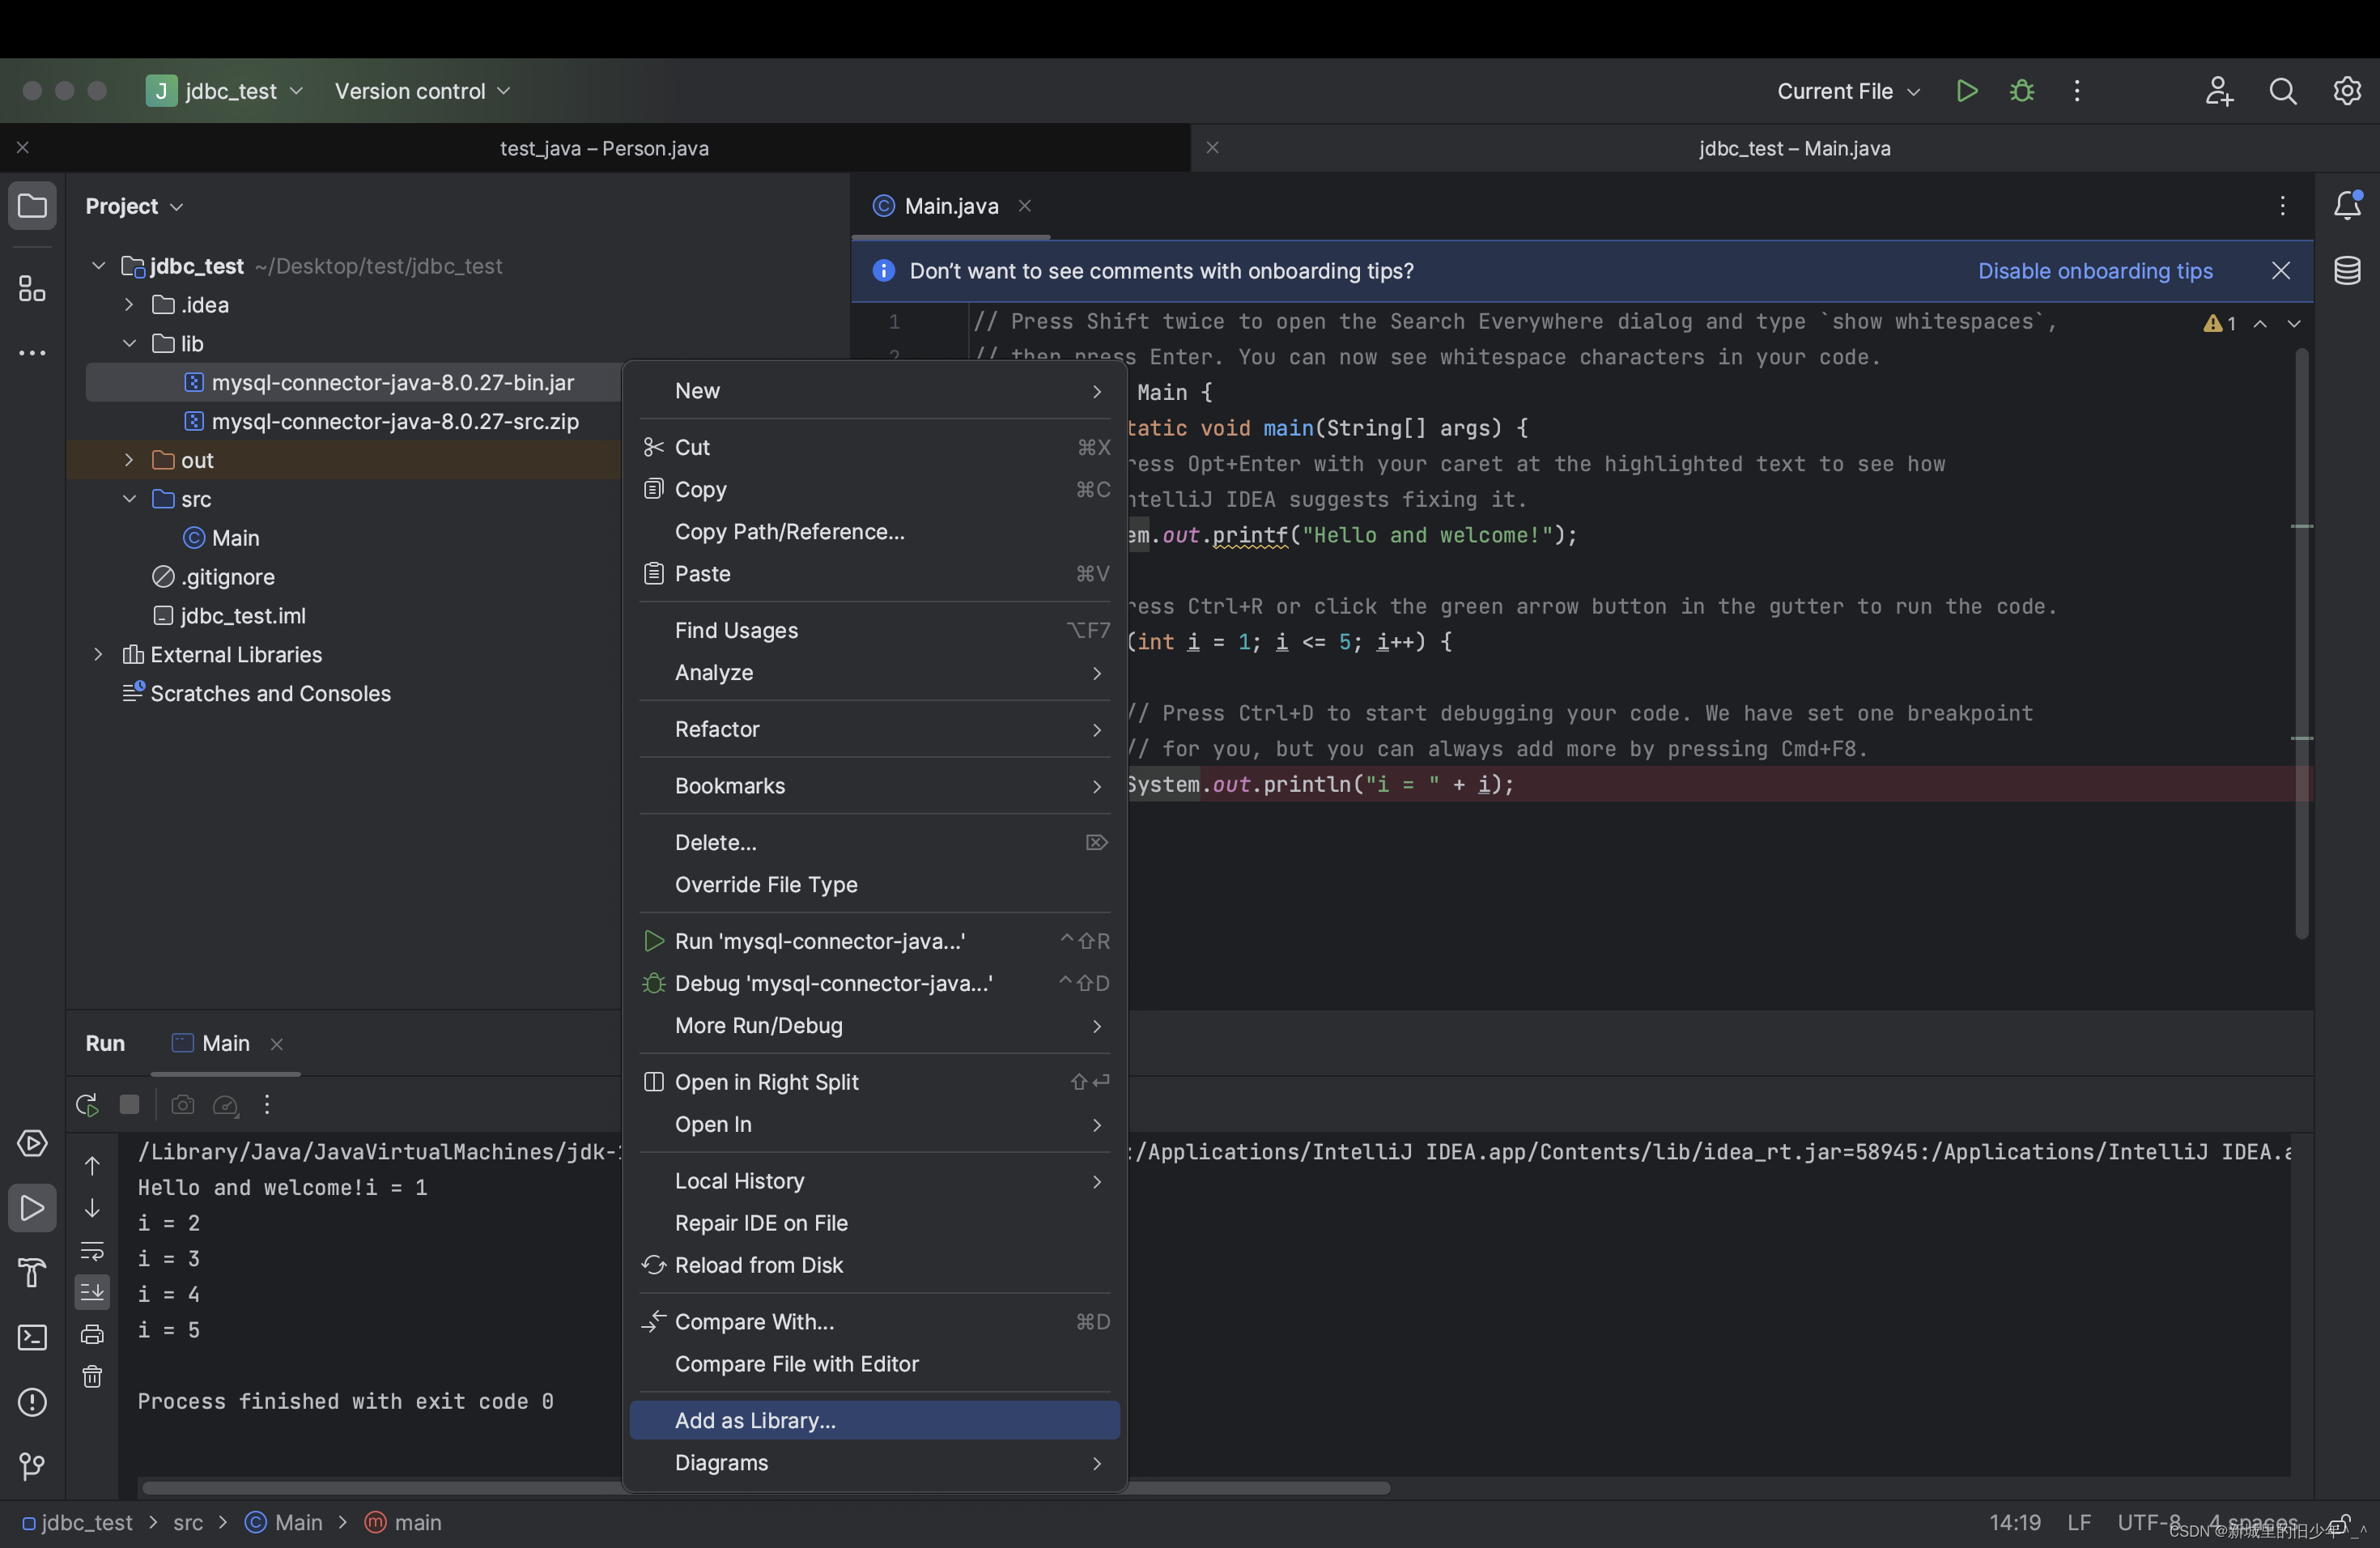Open the Notifications bell icon
The width and height of the screenshot is (2380, 1548).
(2346, 206)
